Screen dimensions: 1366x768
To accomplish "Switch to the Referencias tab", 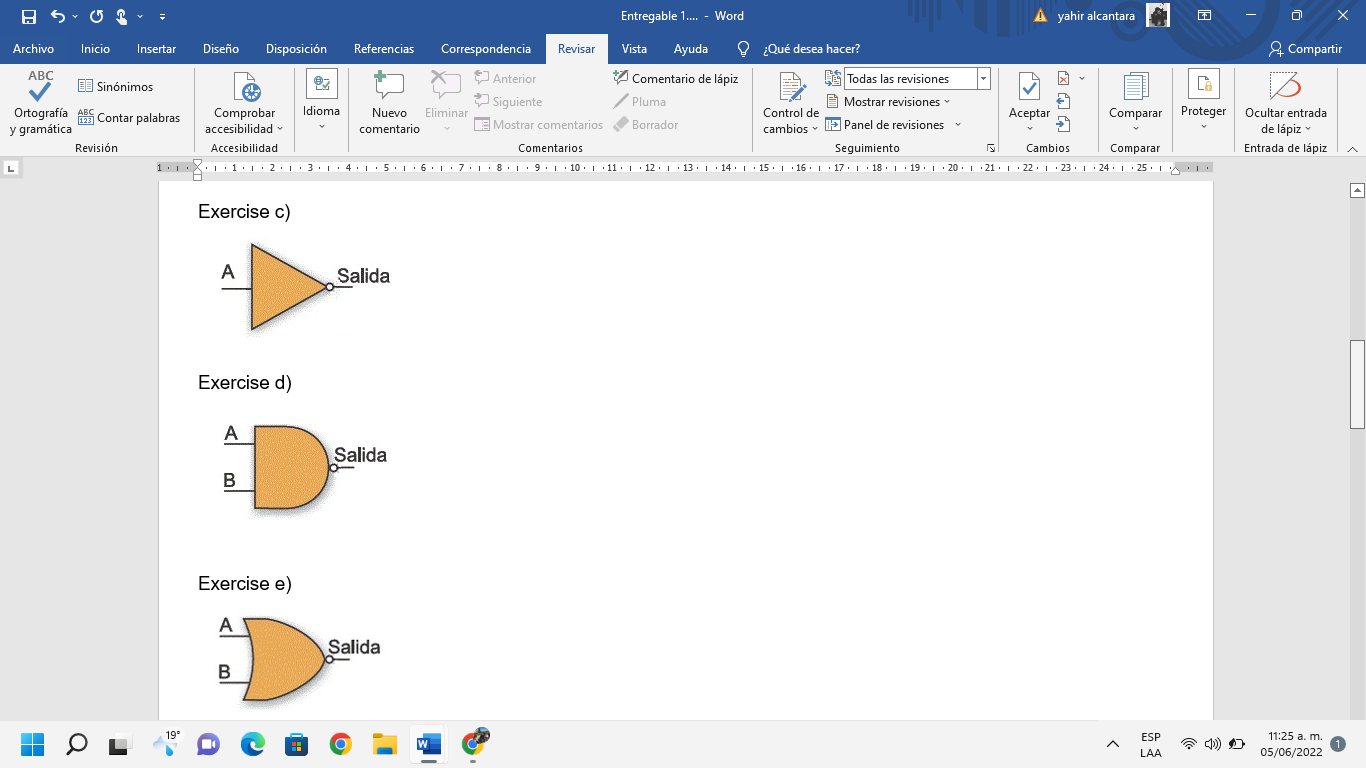I will point(384,48).
